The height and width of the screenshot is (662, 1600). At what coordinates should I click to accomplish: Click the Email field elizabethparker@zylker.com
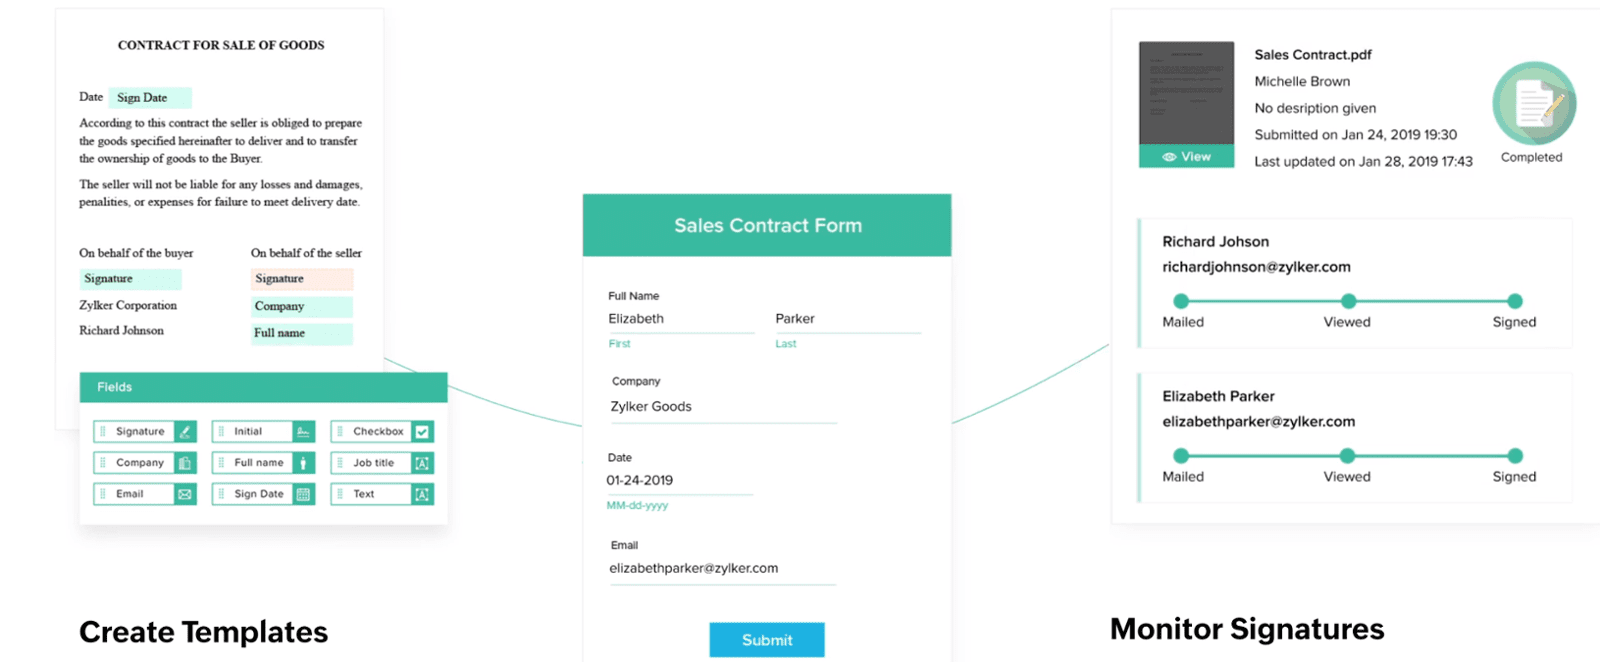click(x=722, y=569)
